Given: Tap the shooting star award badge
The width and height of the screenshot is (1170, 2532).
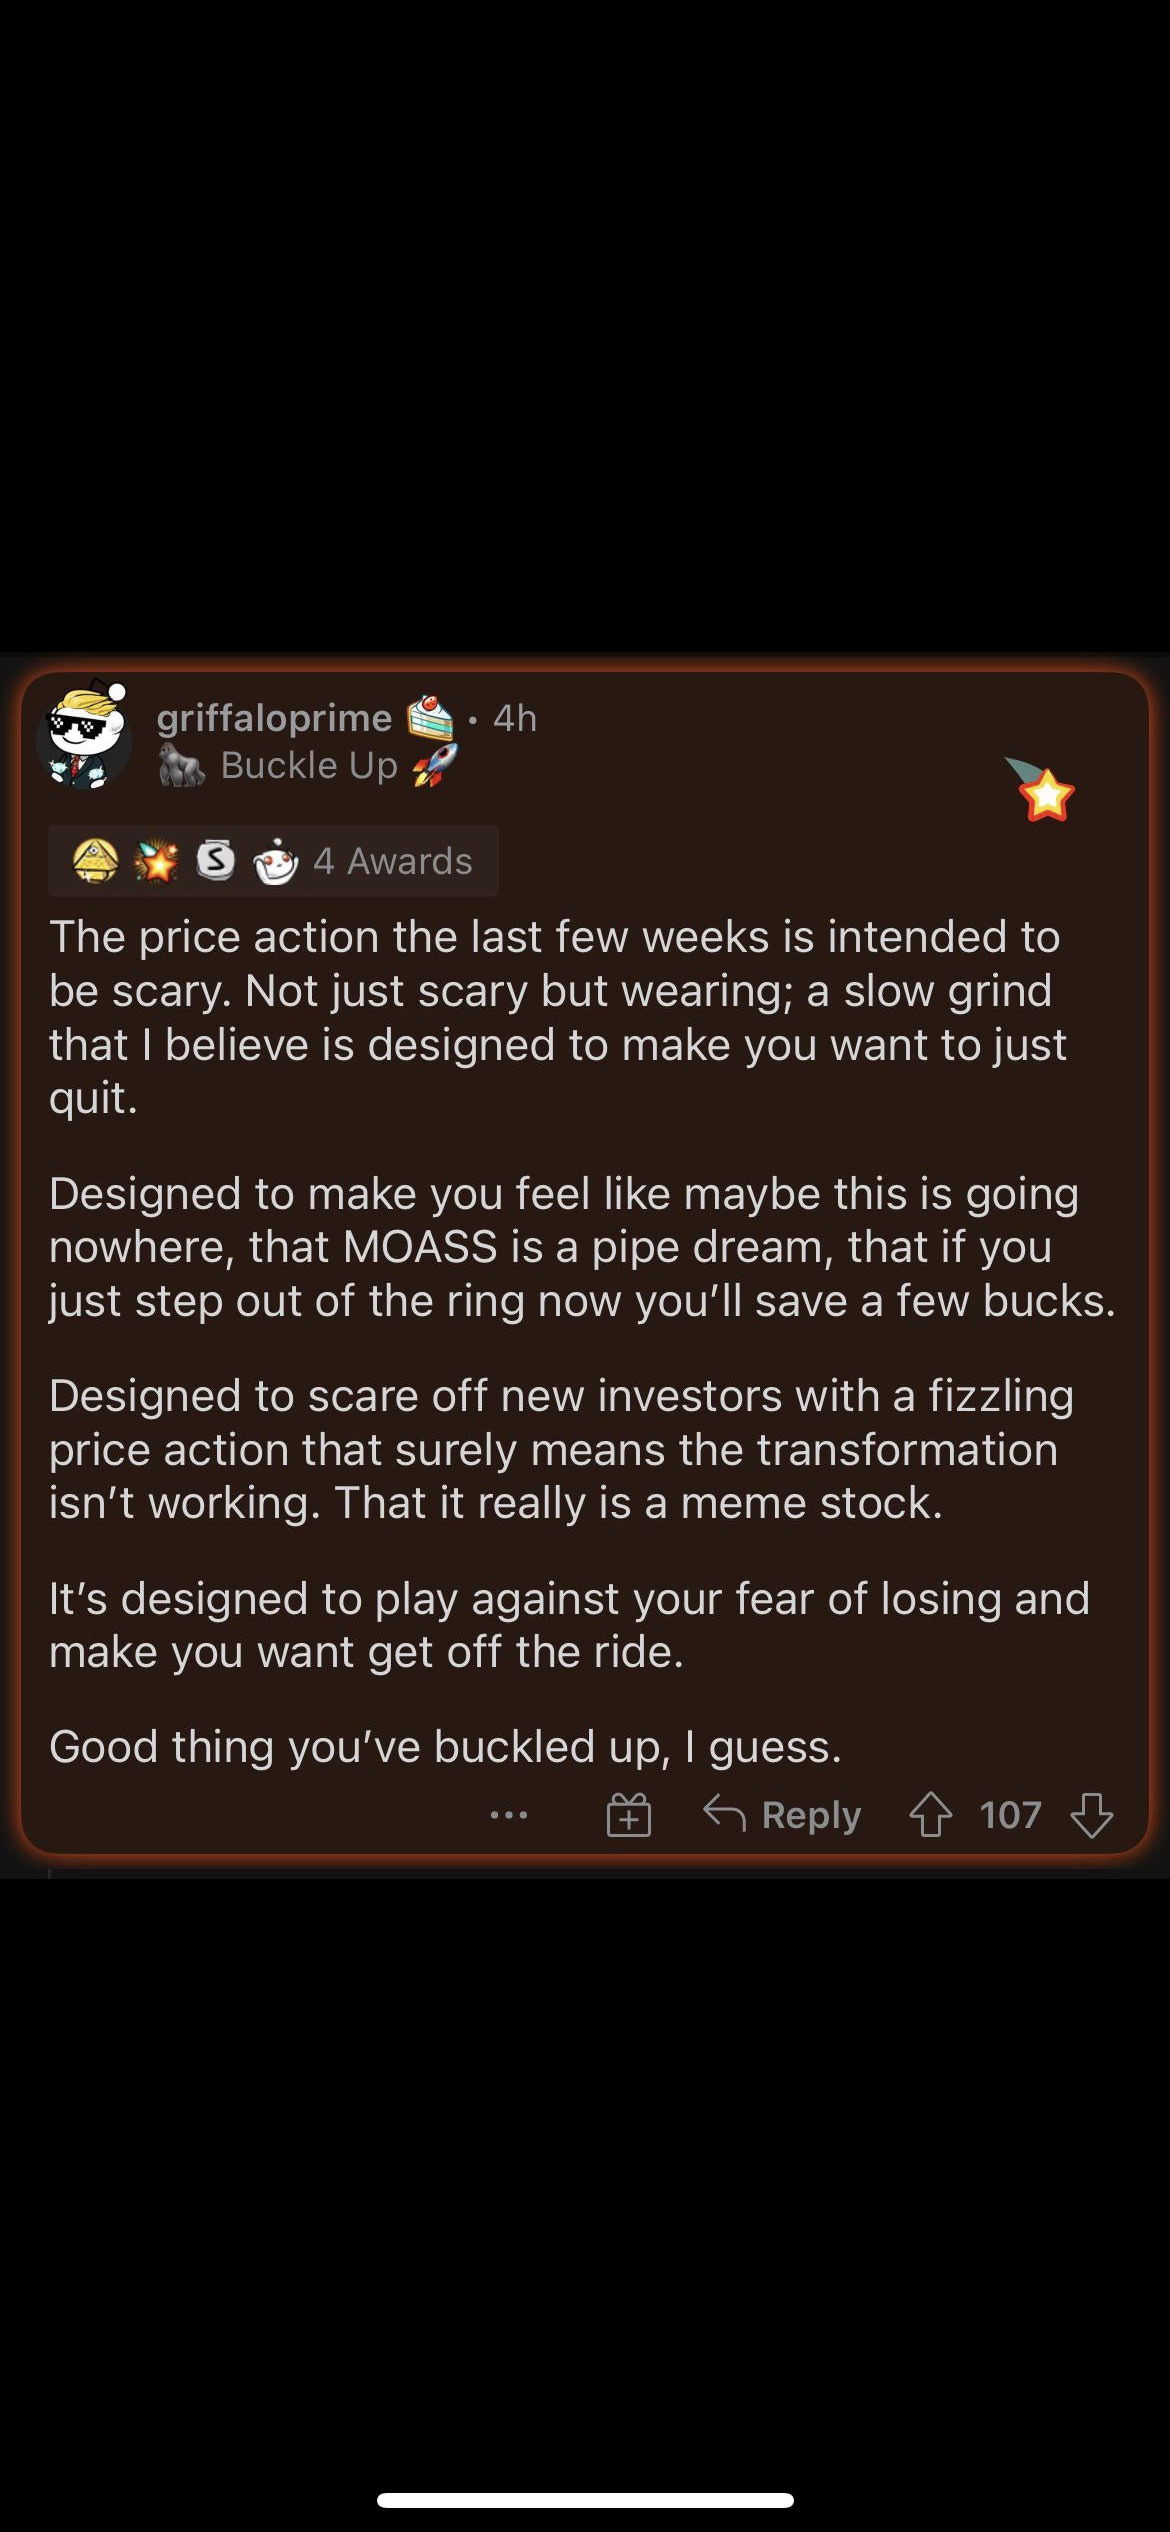Looking at the screenshot, I should pyautogui.click(x=1042, y=790).
